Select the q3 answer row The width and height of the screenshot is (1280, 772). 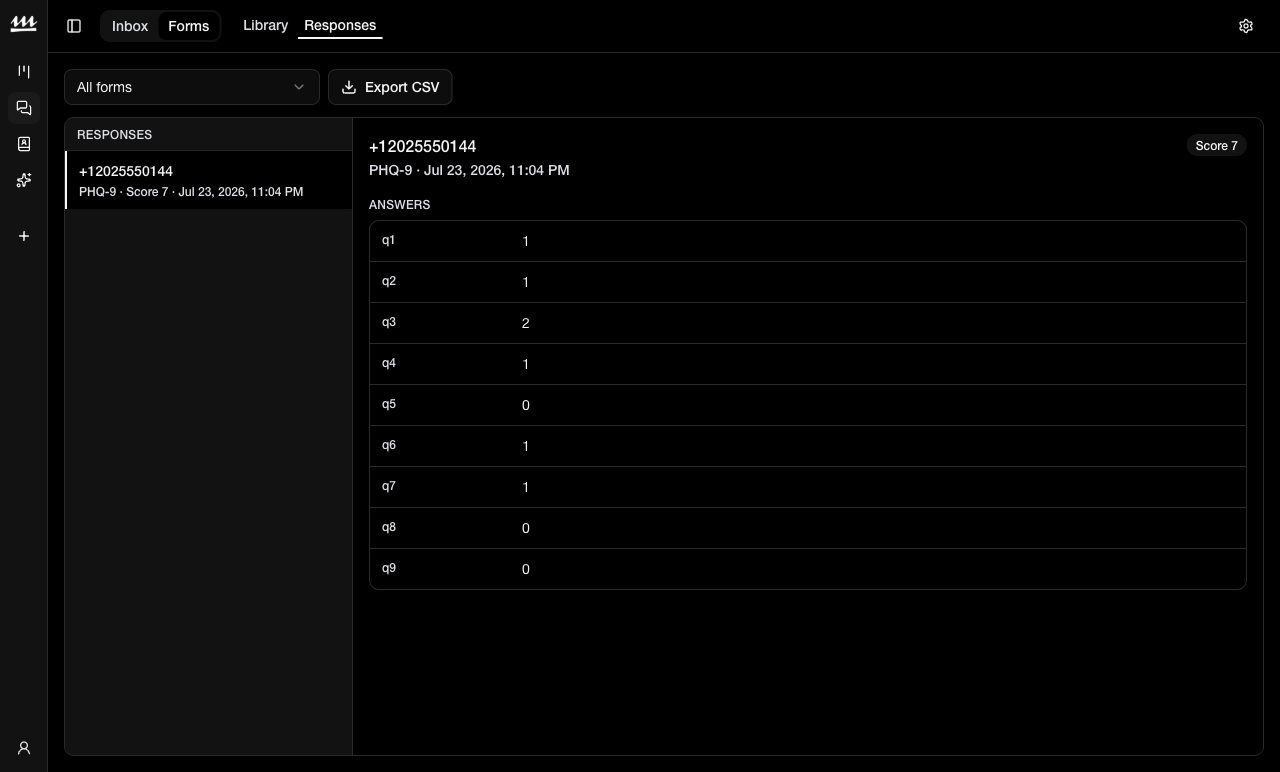click(x=808, y=323)
